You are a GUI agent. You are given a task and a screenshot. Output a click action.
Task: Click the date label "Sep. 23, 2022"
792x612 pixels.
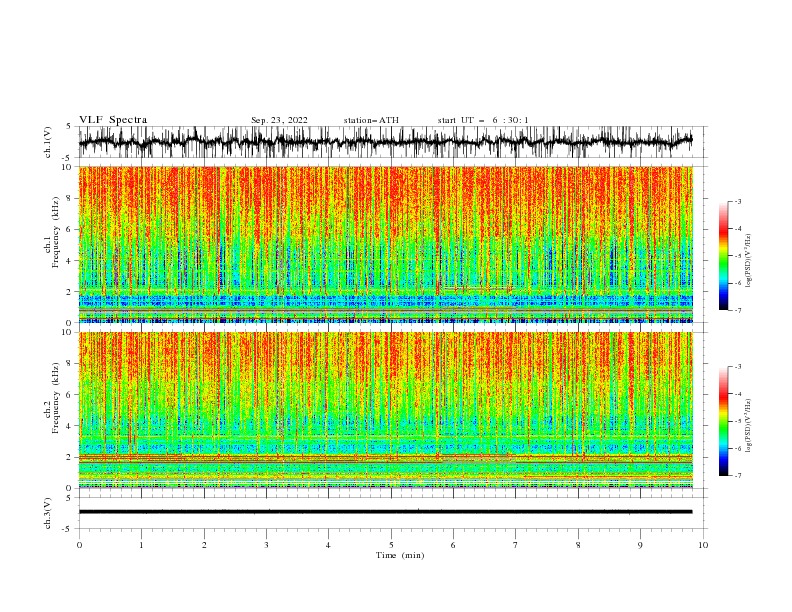point(279,120)
